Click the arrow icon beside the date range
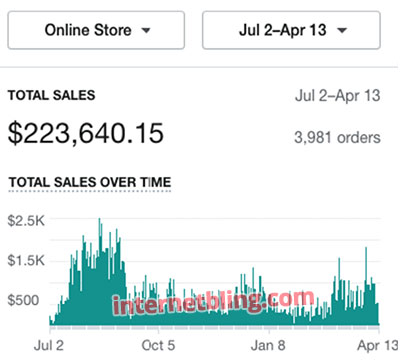Viewport: 400px width, 363px height. [x=342, y=31]
